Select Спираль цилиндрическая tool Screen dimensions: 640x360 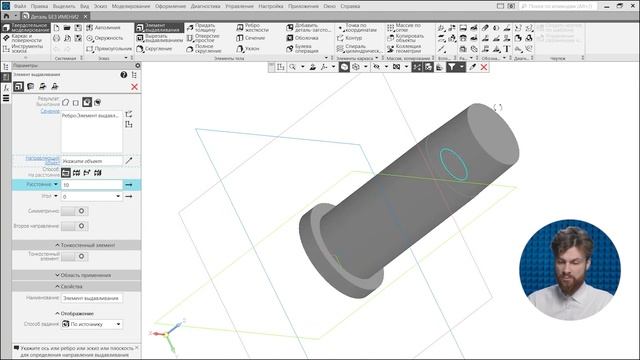(x=359, y=49)
